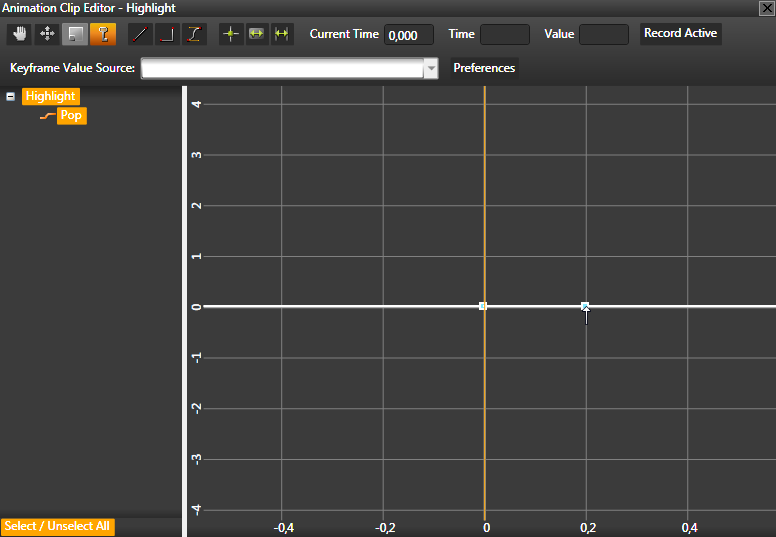Image resolution: width=776 pixels, height=537 pixels.
Task: Click Select / Unselect All button
Action: click(58, 526)
